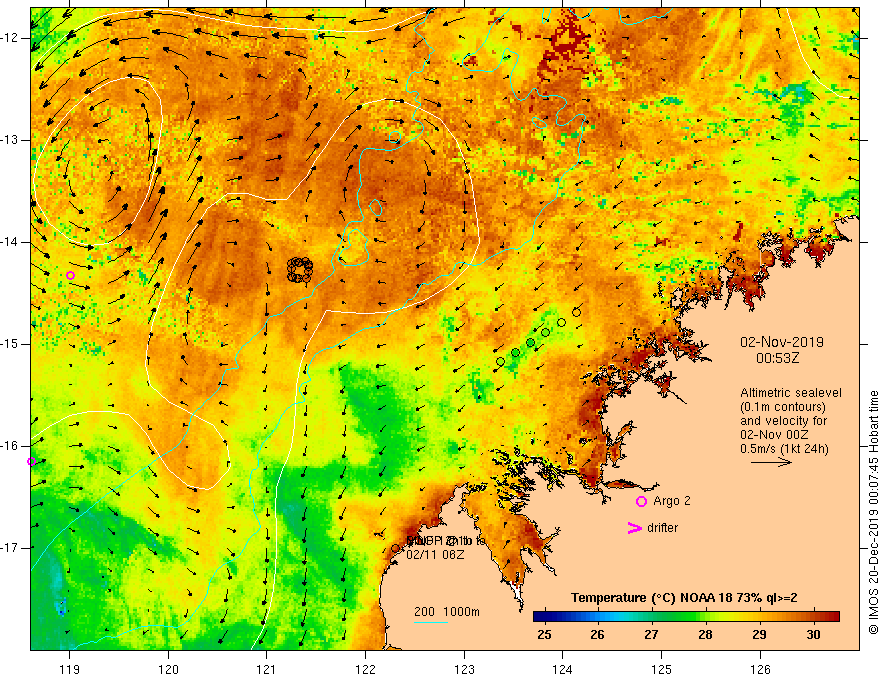Screen dimensions: 880x680
Task: Click latitude axis label -17
Action: [11, 548]
